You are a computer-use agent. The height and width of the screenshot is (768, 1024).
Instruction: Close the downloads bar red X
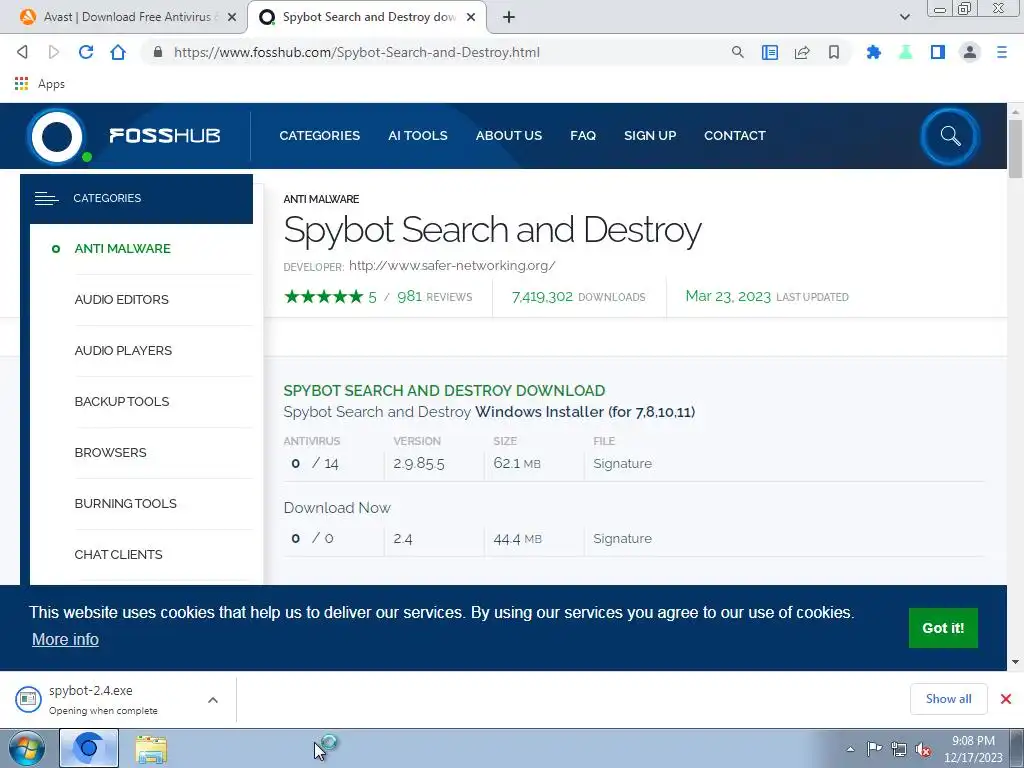(1006, 699)
